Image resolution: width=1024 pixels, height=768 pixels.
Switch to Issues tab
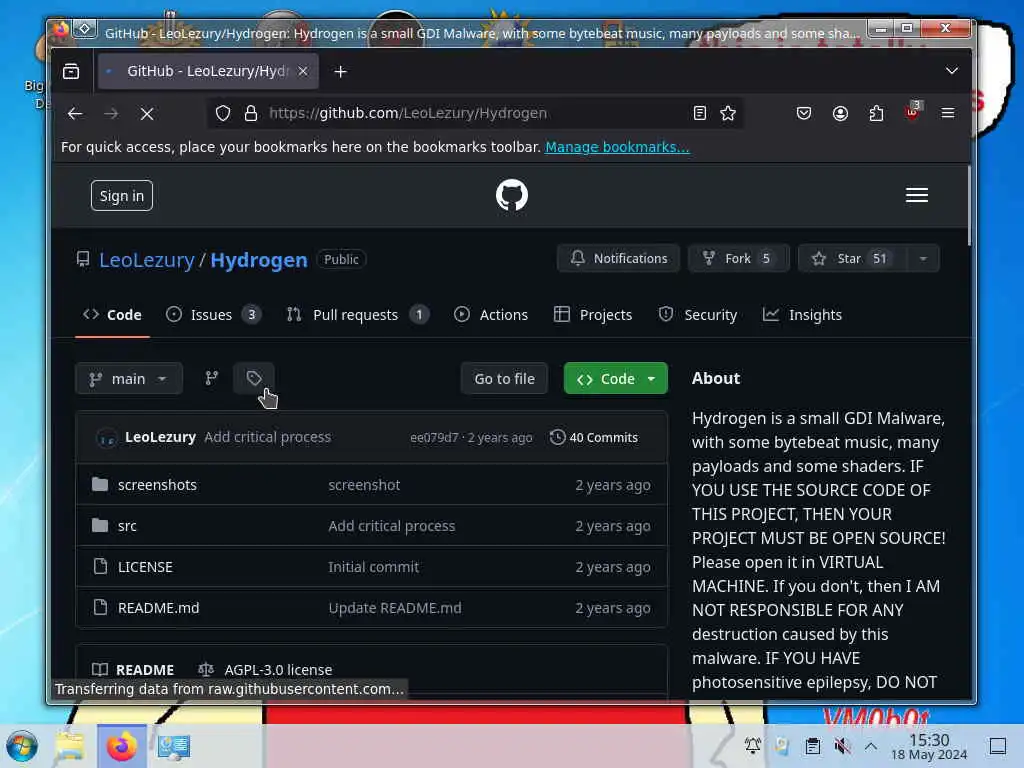coord(214,315)
